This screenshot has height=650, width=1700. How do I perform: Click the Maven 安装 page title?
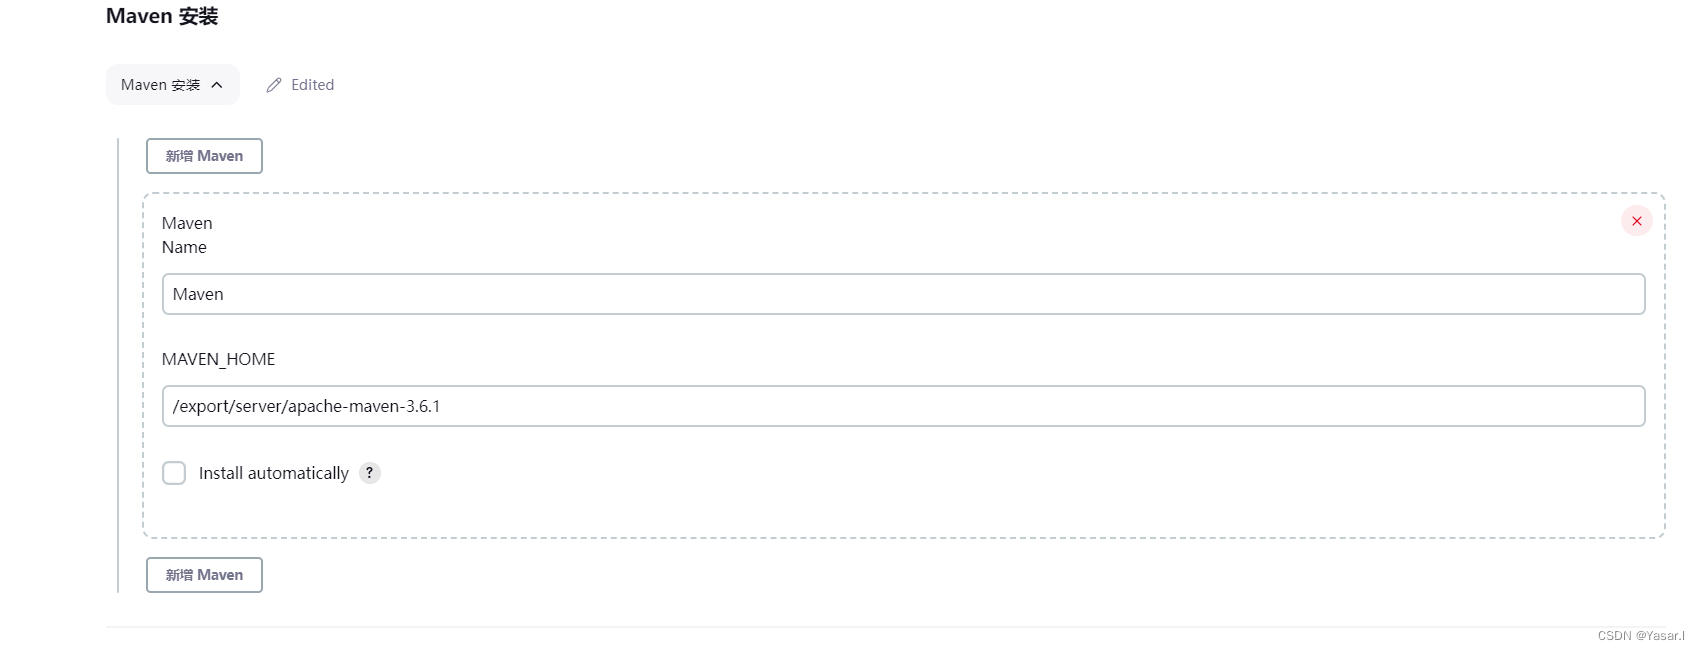point(163,16)
